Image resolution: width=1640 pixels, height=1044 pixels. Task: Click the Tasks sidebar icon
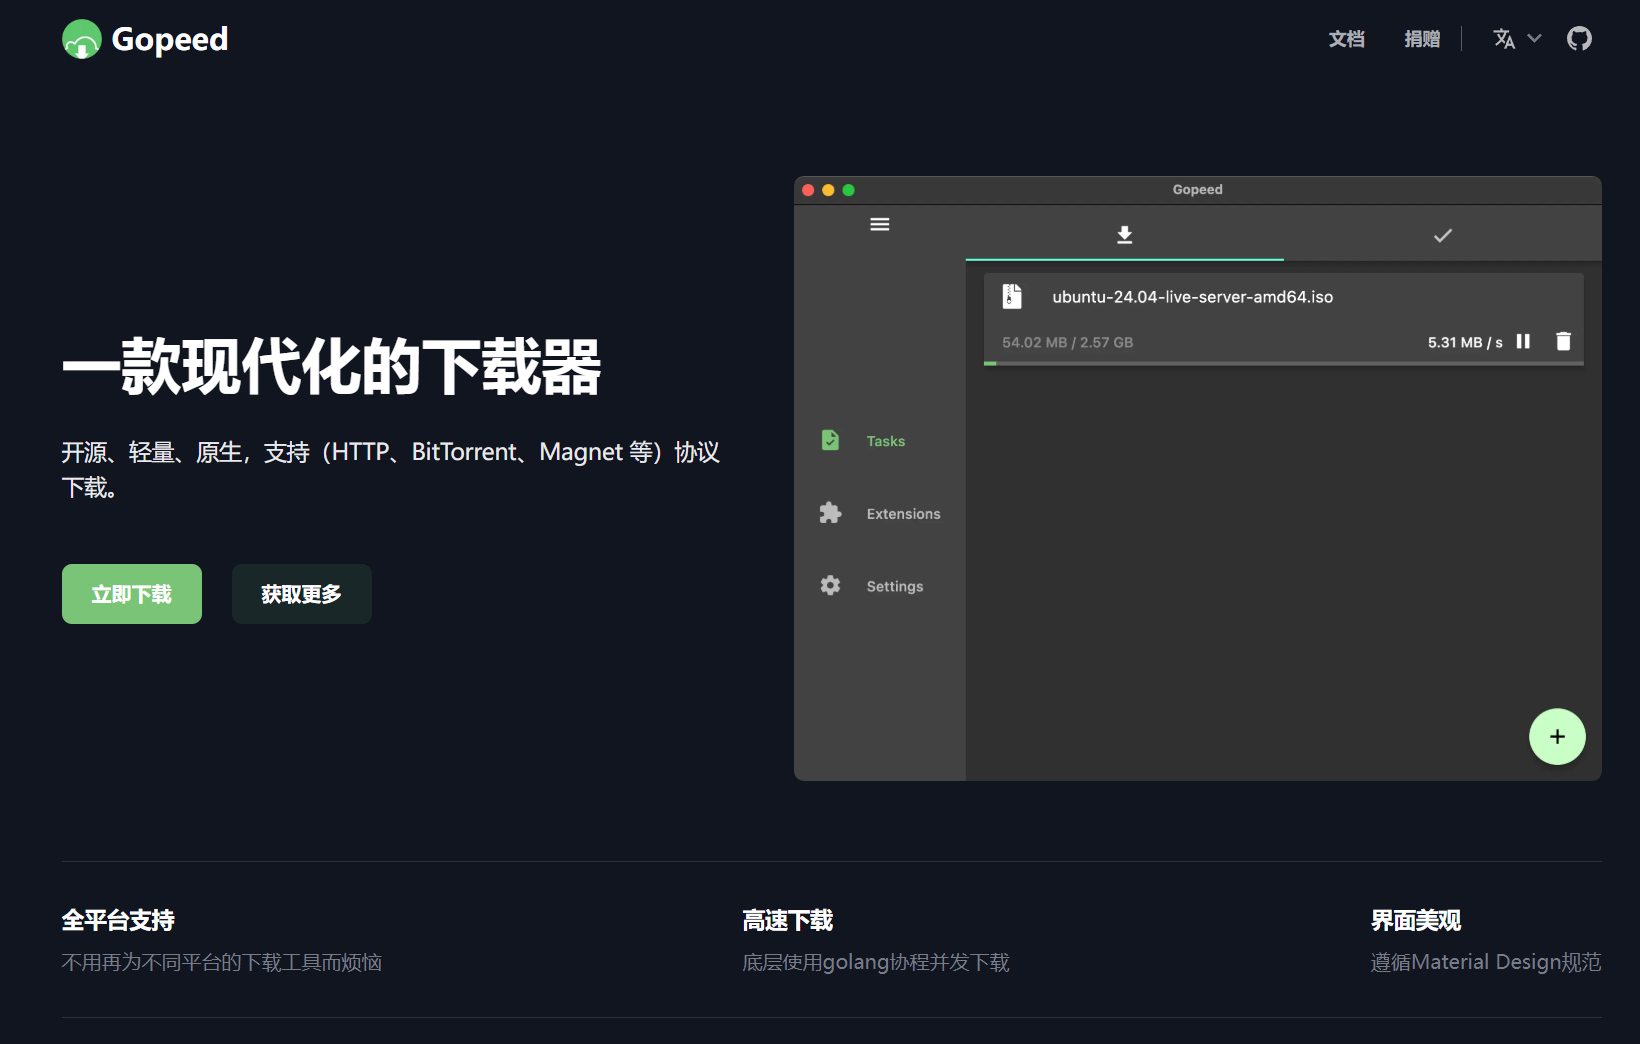pyautogui.click(x=830, y=440)
